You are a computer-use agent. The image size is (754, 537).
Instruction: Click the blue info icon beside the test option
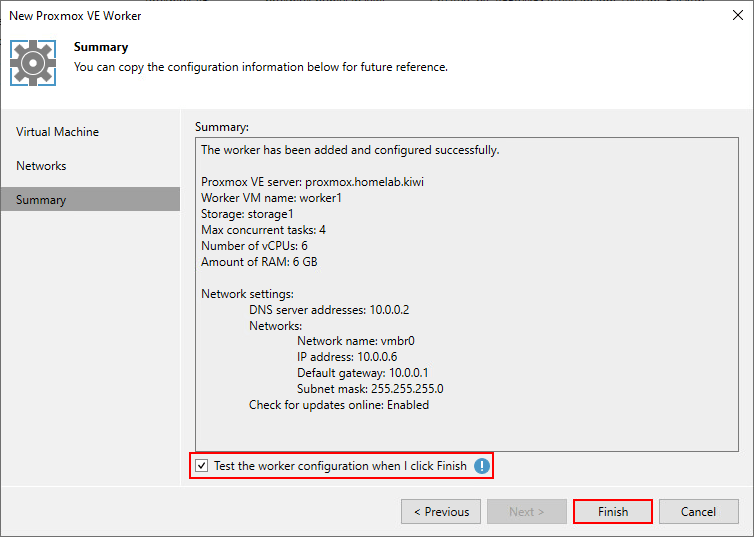coord(482,466)
